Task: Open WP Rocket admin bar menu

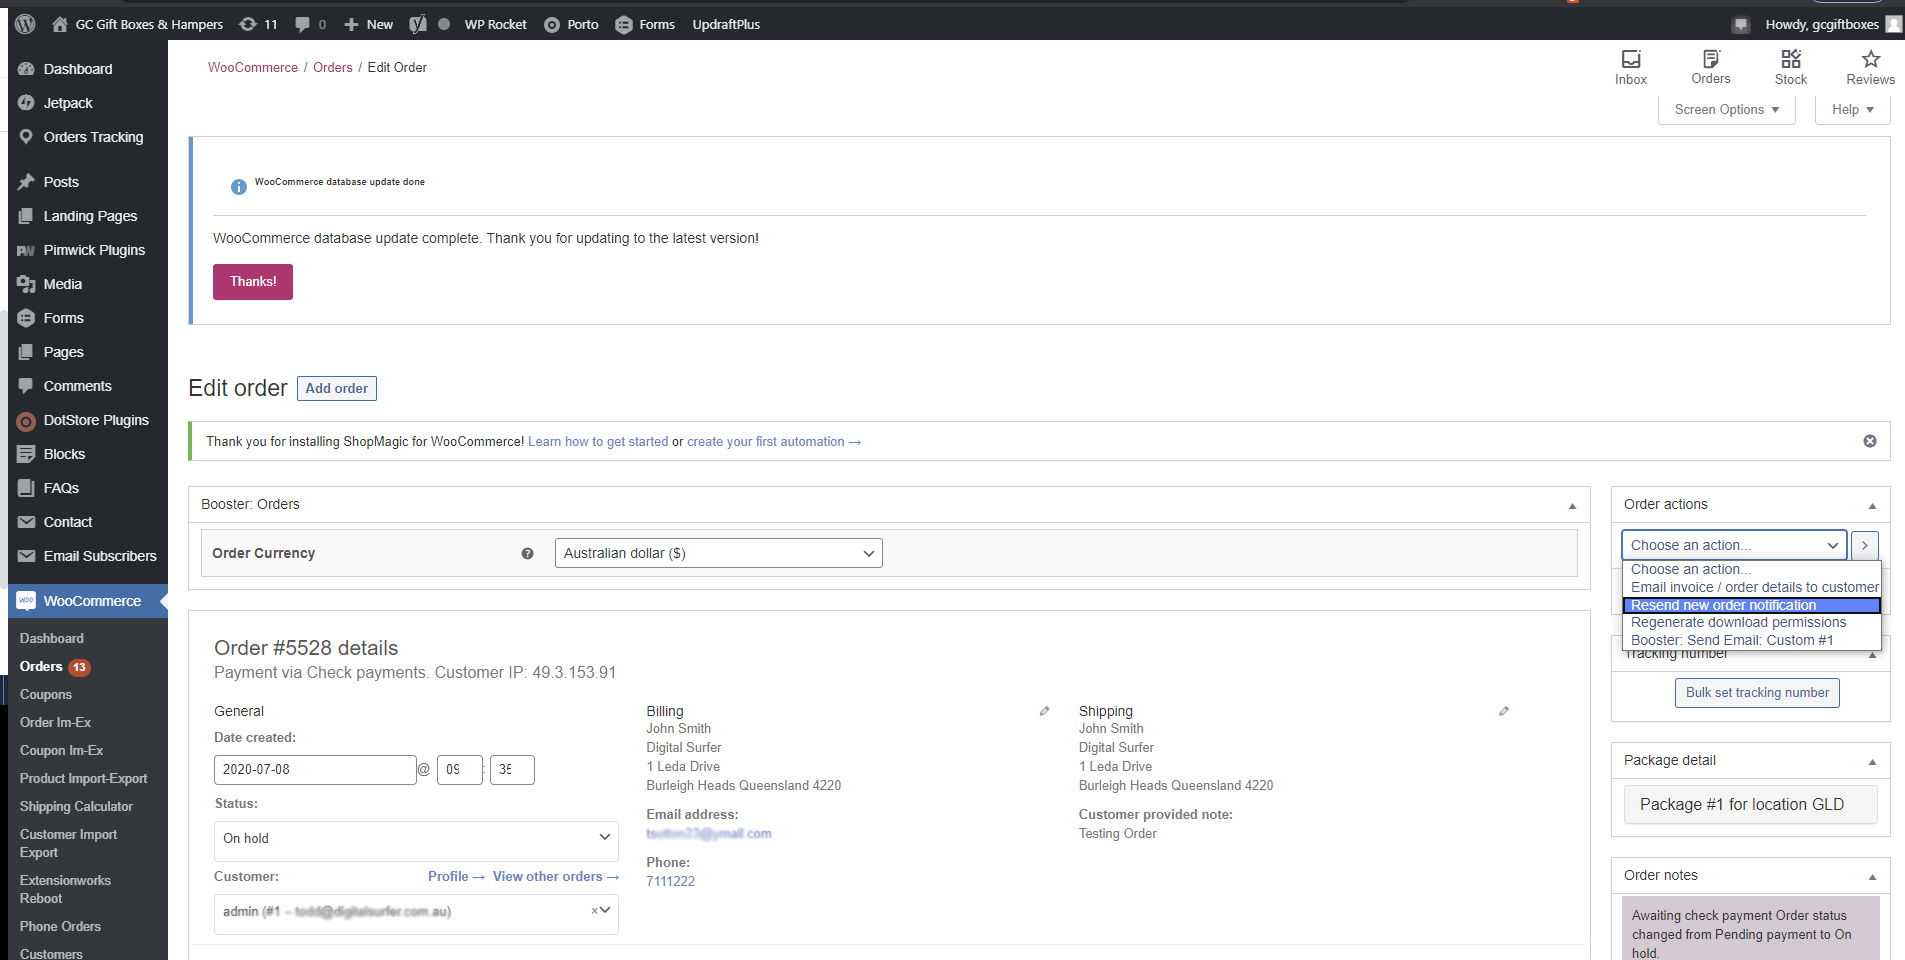Action: 495,24
